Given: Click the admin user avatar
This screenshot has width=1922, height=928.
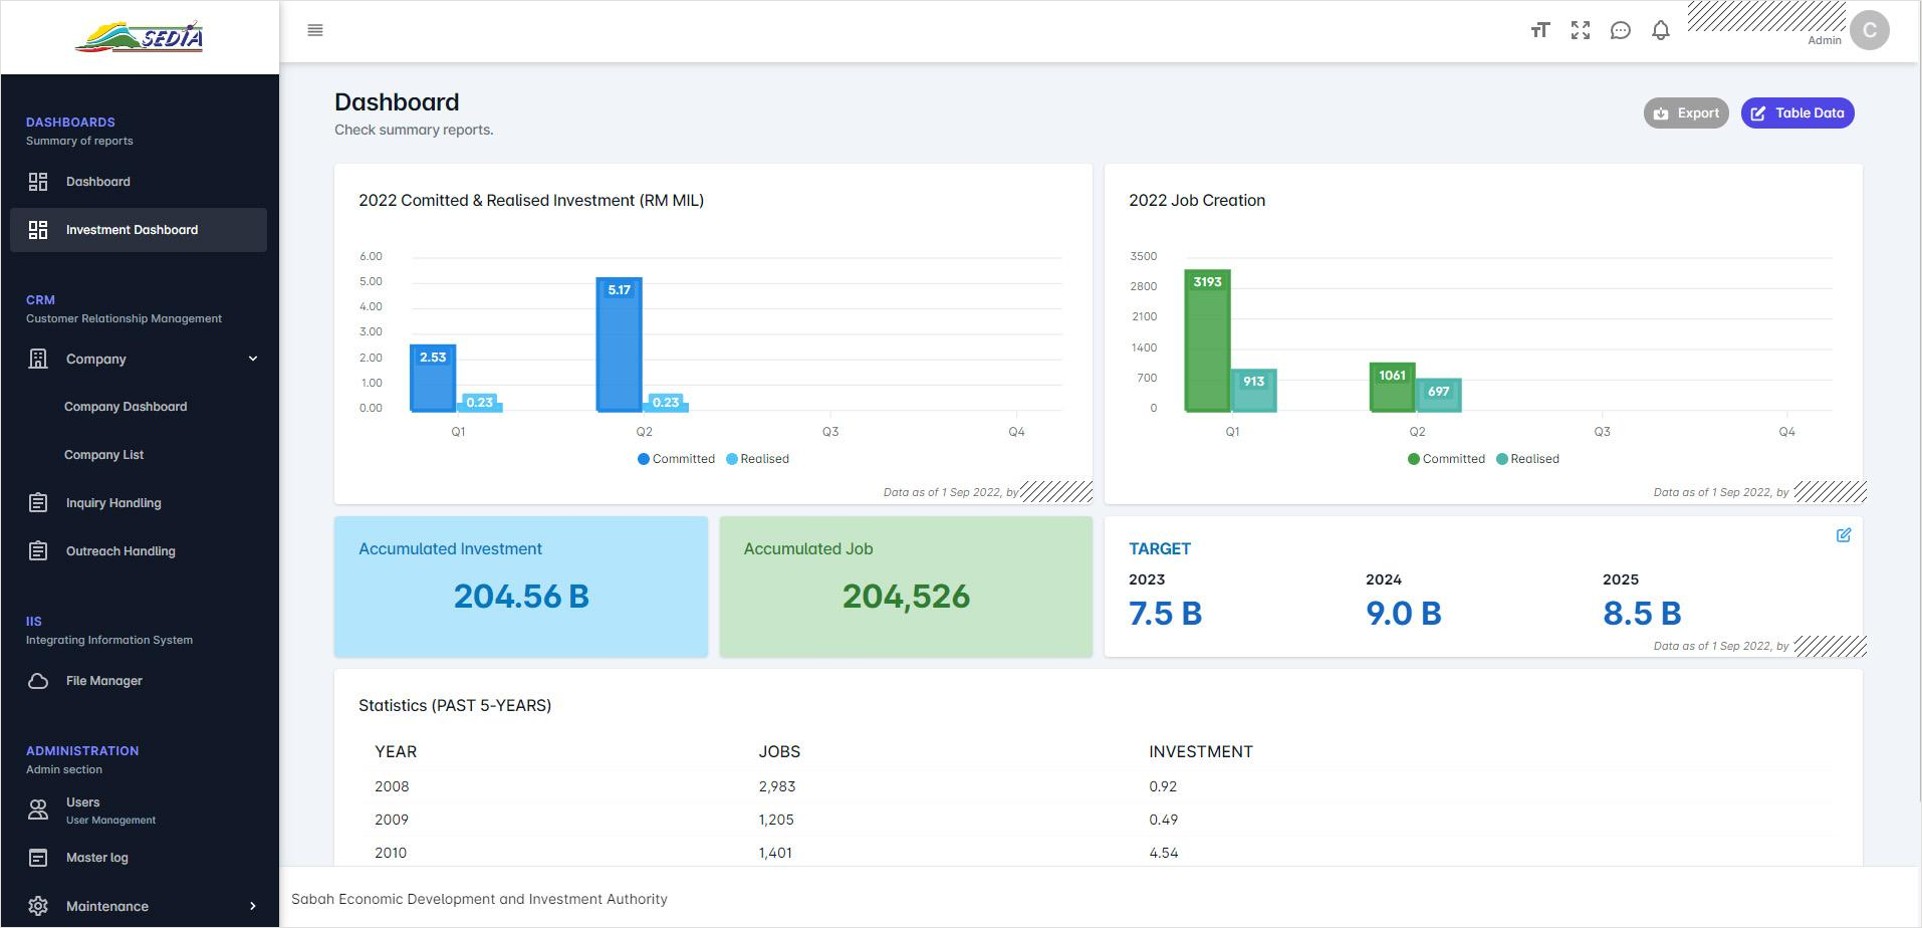Looking at the screenshot, I should pyautogui.click(x=1869, y=30).
